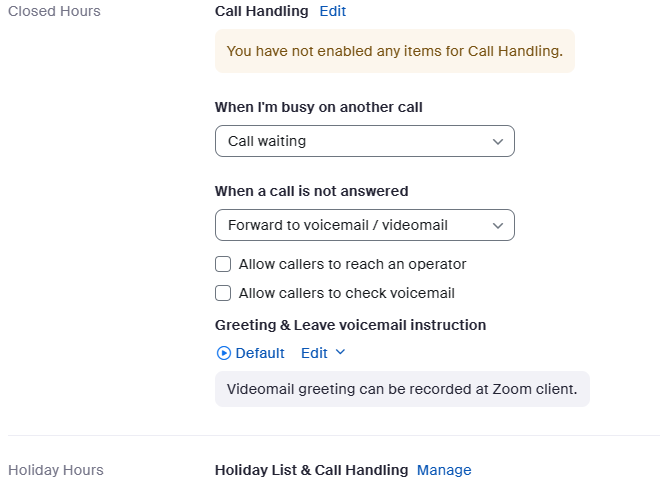Click the 'not enabled any items' warning banner

pos(394,50)
